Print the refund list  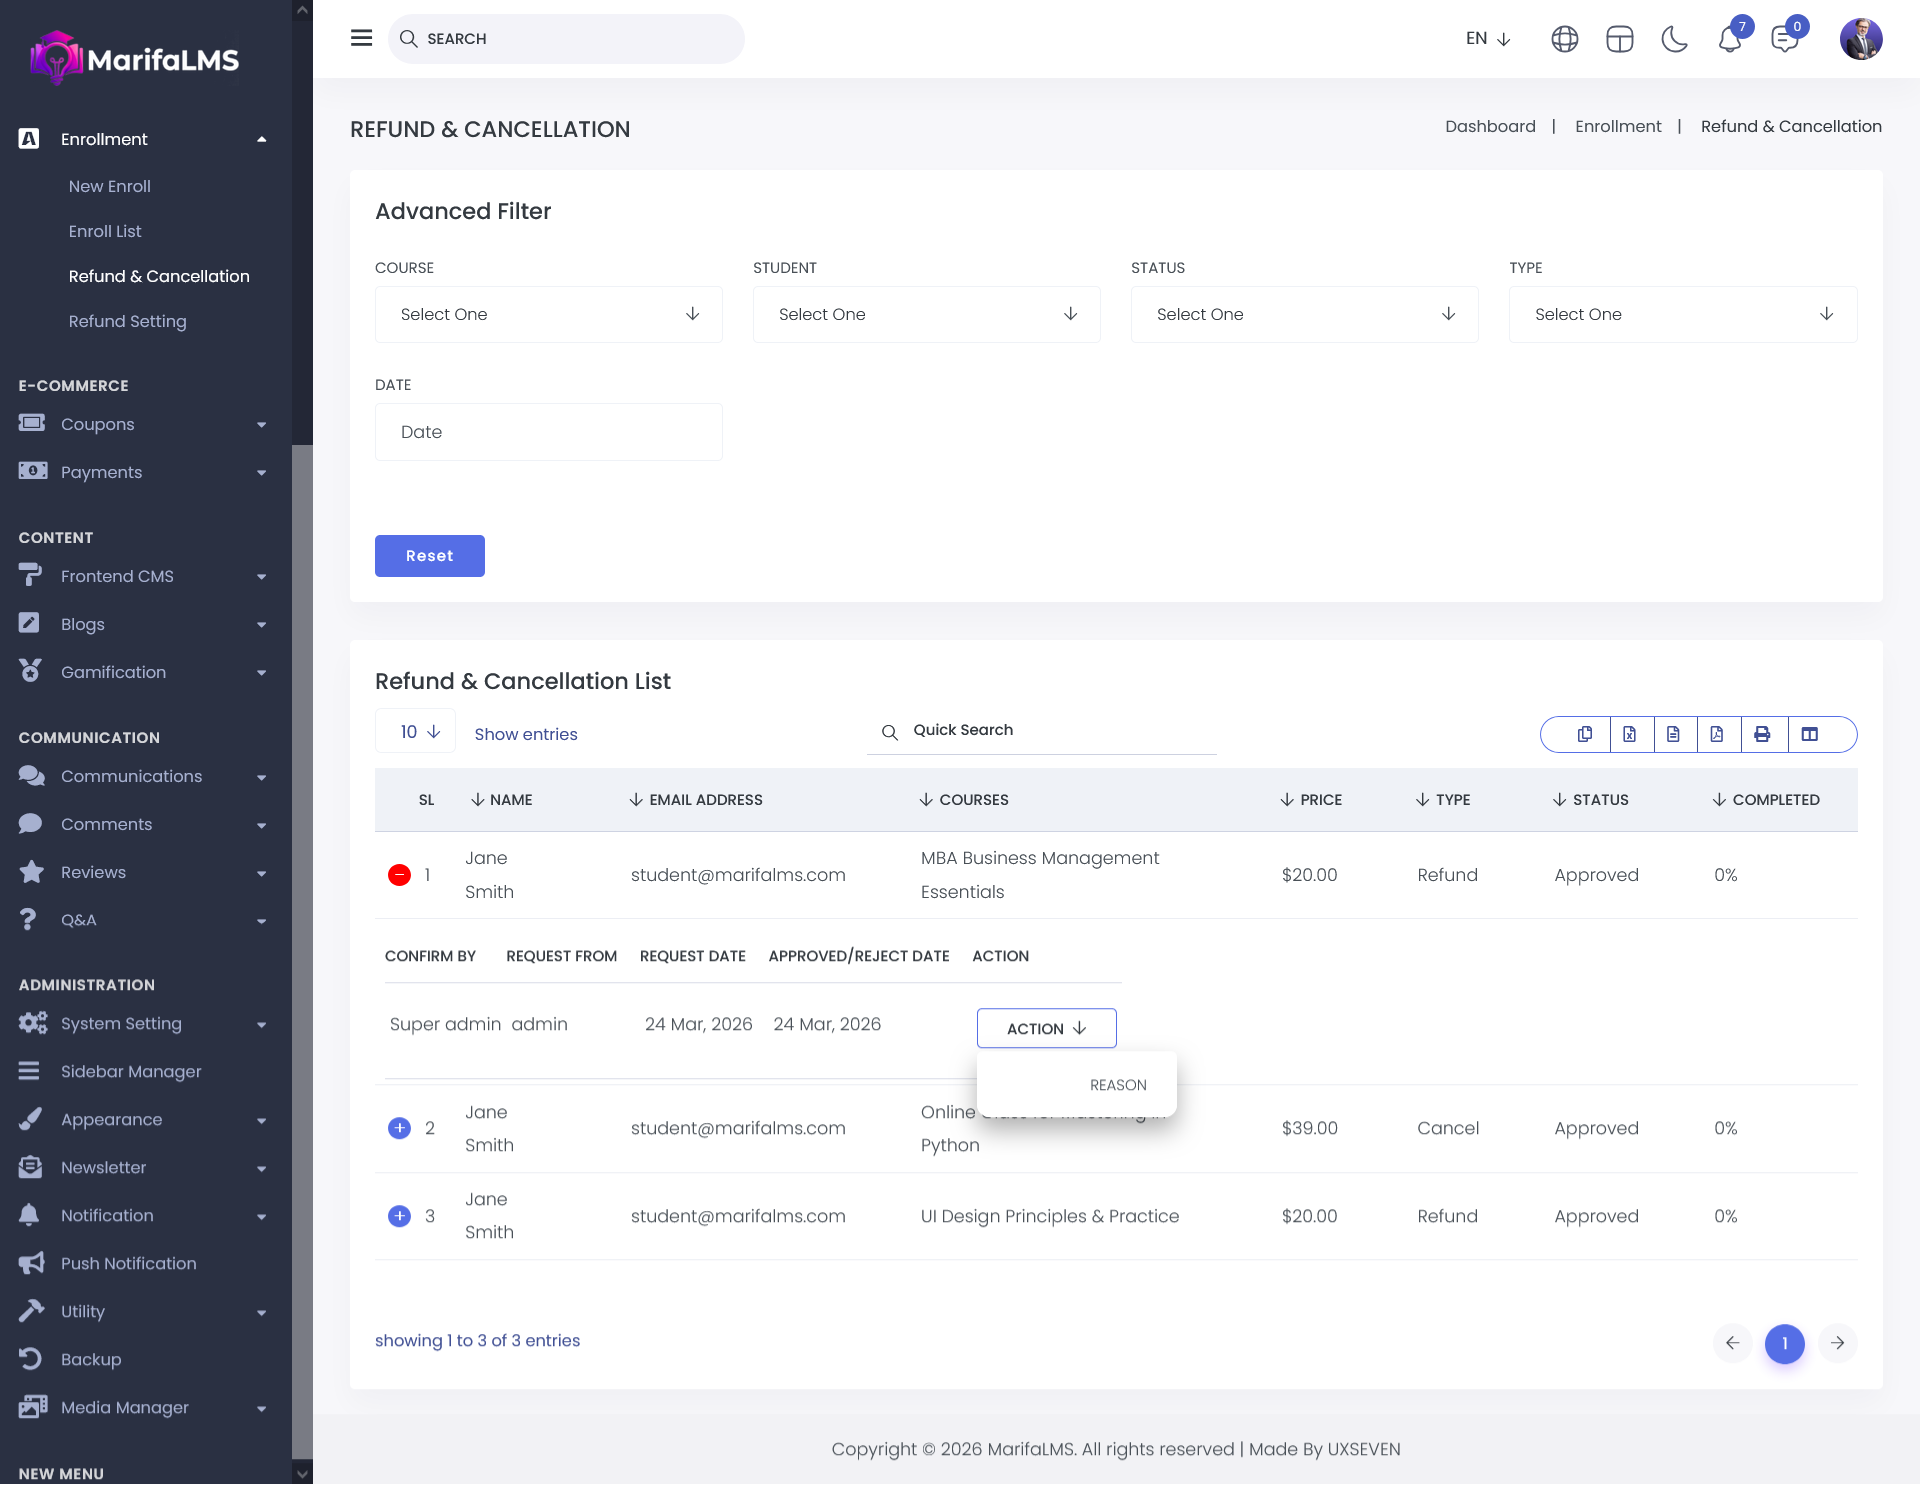pos(1762,734)
